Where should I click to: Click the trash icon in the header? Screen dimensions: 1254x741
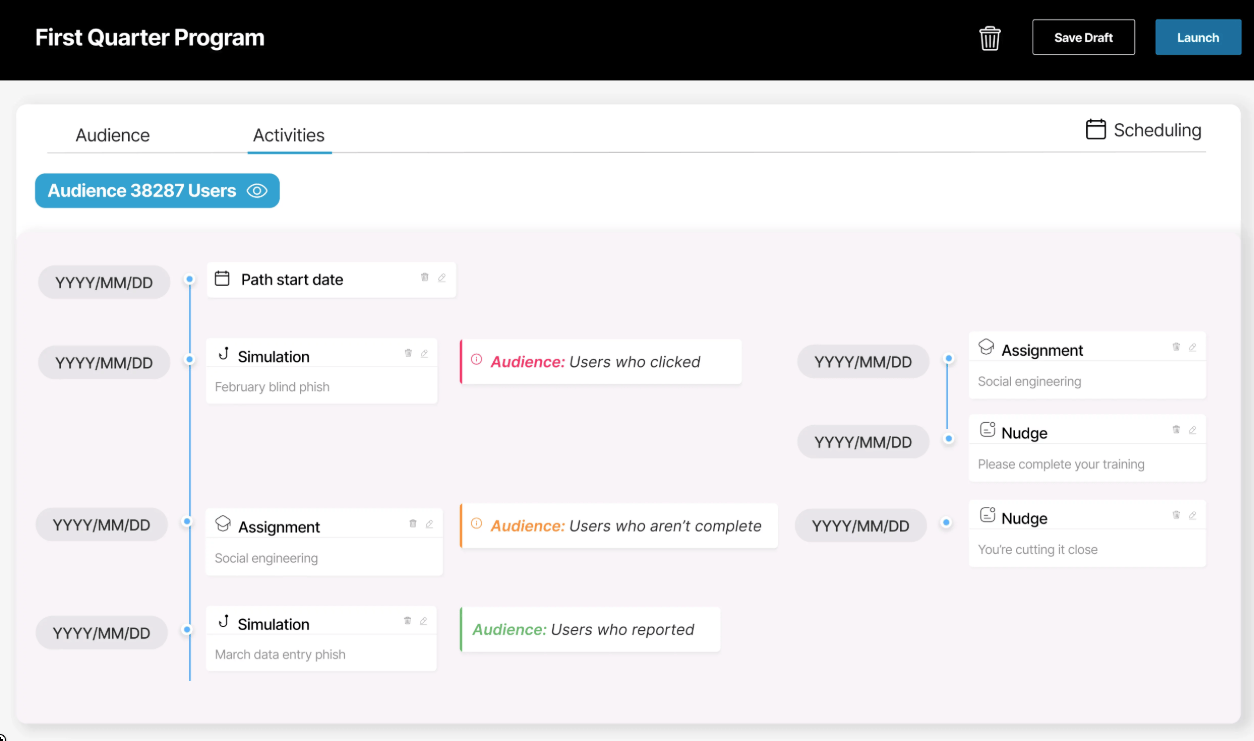990,38
